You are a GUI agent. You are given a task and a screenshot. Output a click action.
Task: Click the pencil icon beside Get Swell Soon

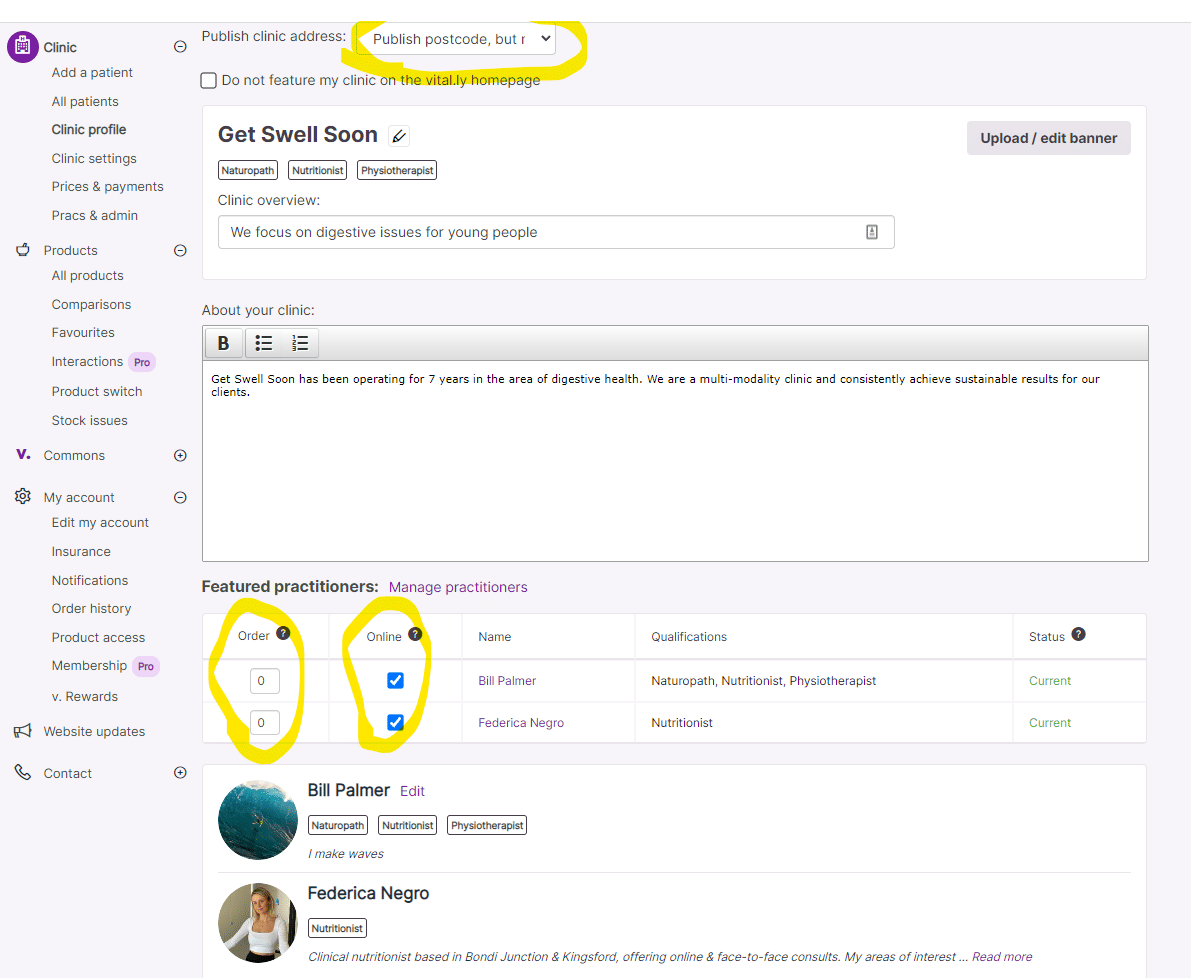(398, 136)
